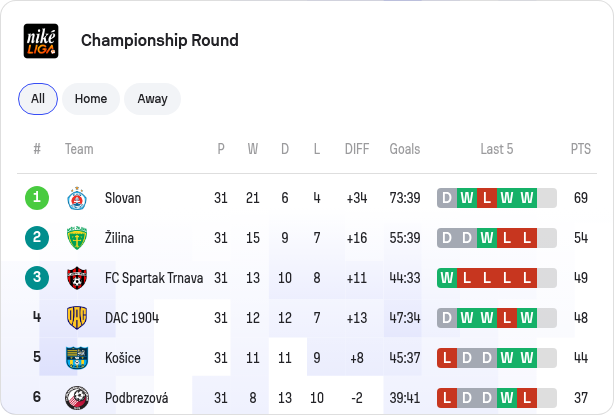Switch to the Away standings filter
The height and width of the screenshot is (415, 614).
pyautogui.click(x=152, y=99)
